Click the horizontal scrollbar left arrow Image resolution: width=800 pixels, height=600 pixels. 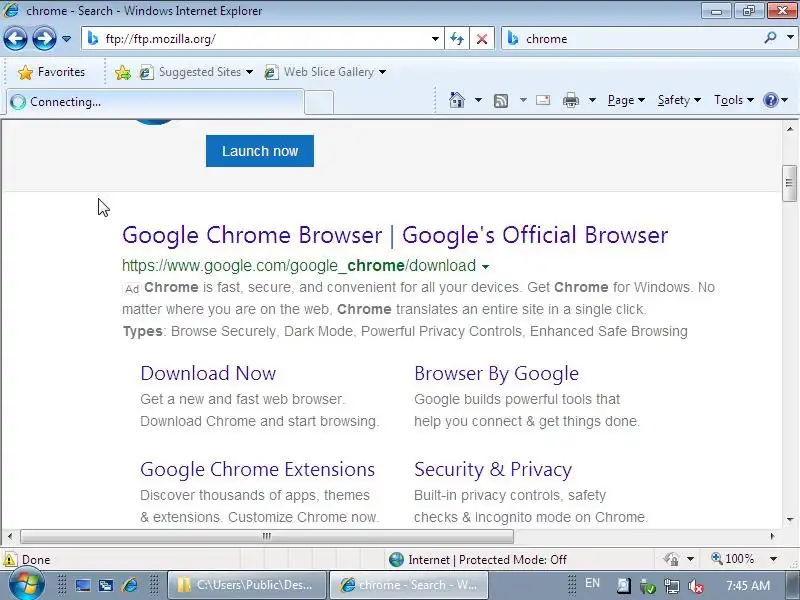point(10,536)
